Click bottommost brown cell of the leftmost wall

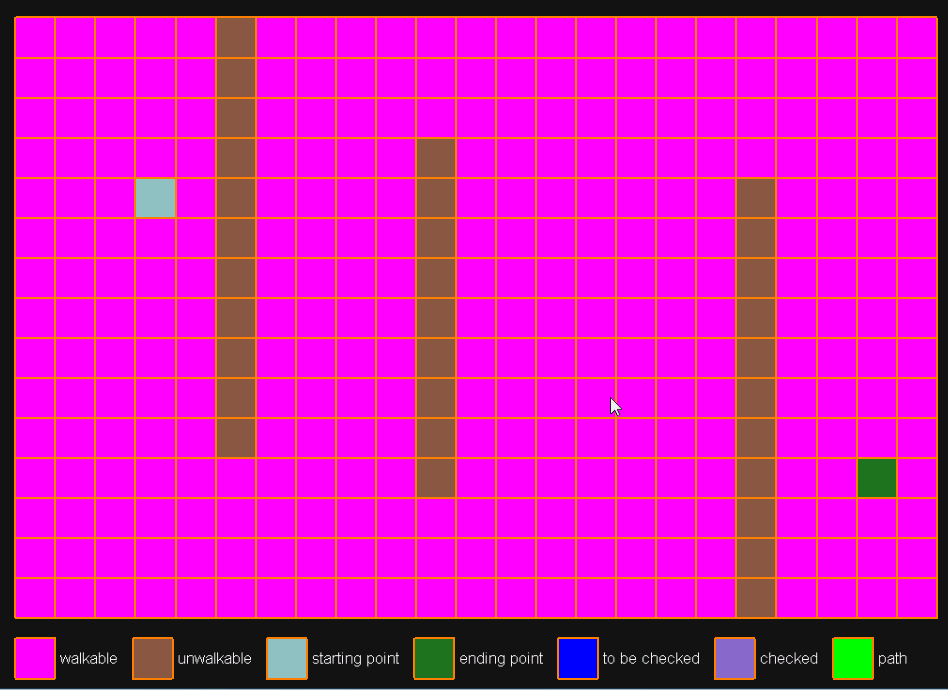(236, 438)
